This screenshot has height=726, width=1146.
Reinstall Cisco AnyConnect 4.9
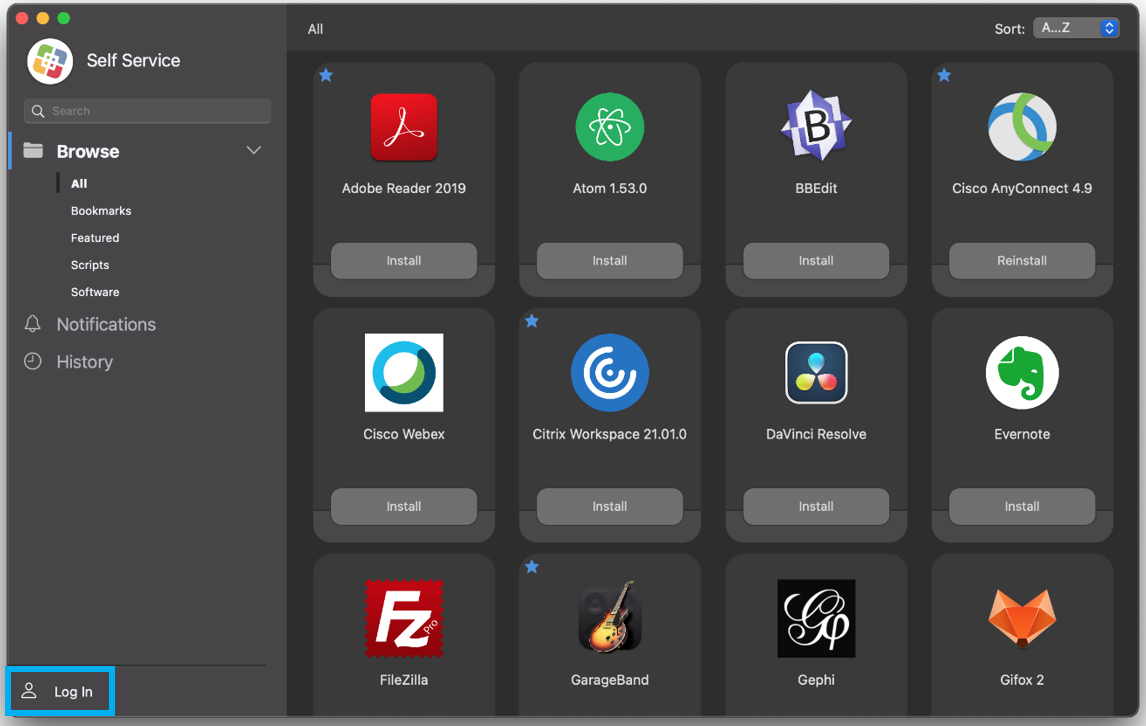(x=1022, y=260)
